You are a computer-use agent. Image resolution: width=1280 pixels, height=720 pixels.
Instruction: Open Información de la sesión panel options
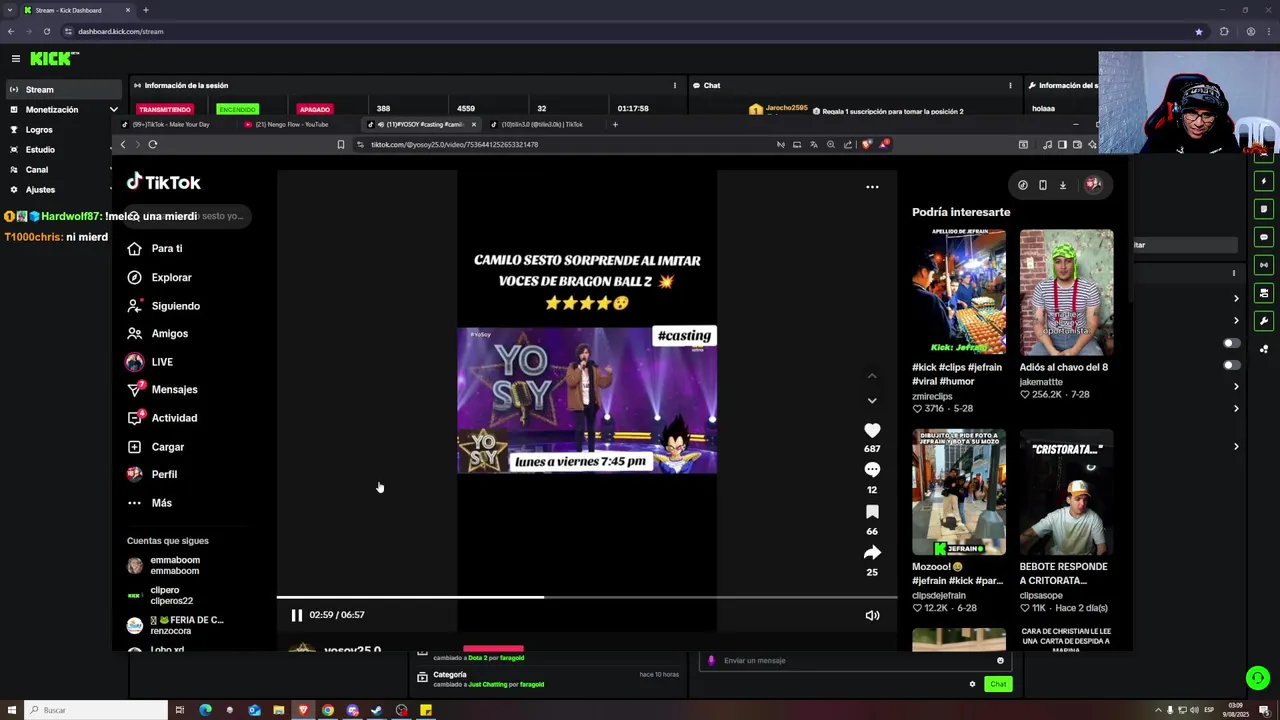pyautogui.click(x=674, y=85)
